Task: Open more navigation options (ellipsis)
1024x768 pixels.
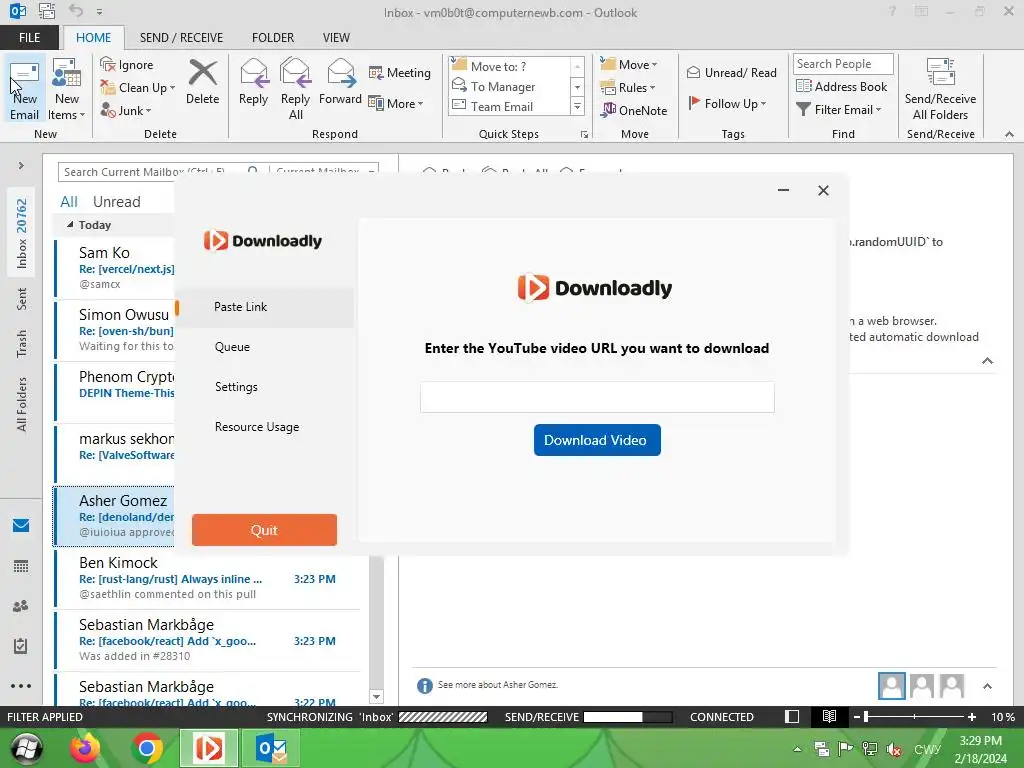Action: pyautogui.click(x=21, y=686)
